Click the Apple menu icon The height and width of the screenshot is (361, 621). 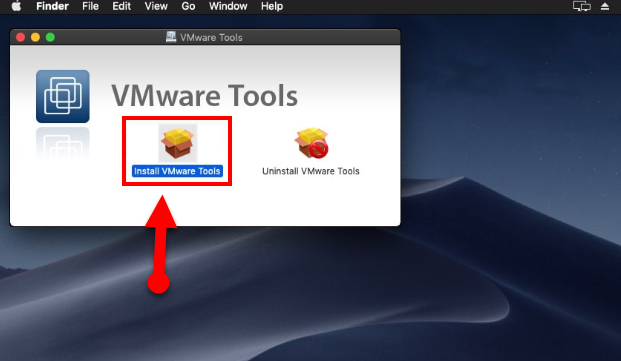tap(16, 6)
